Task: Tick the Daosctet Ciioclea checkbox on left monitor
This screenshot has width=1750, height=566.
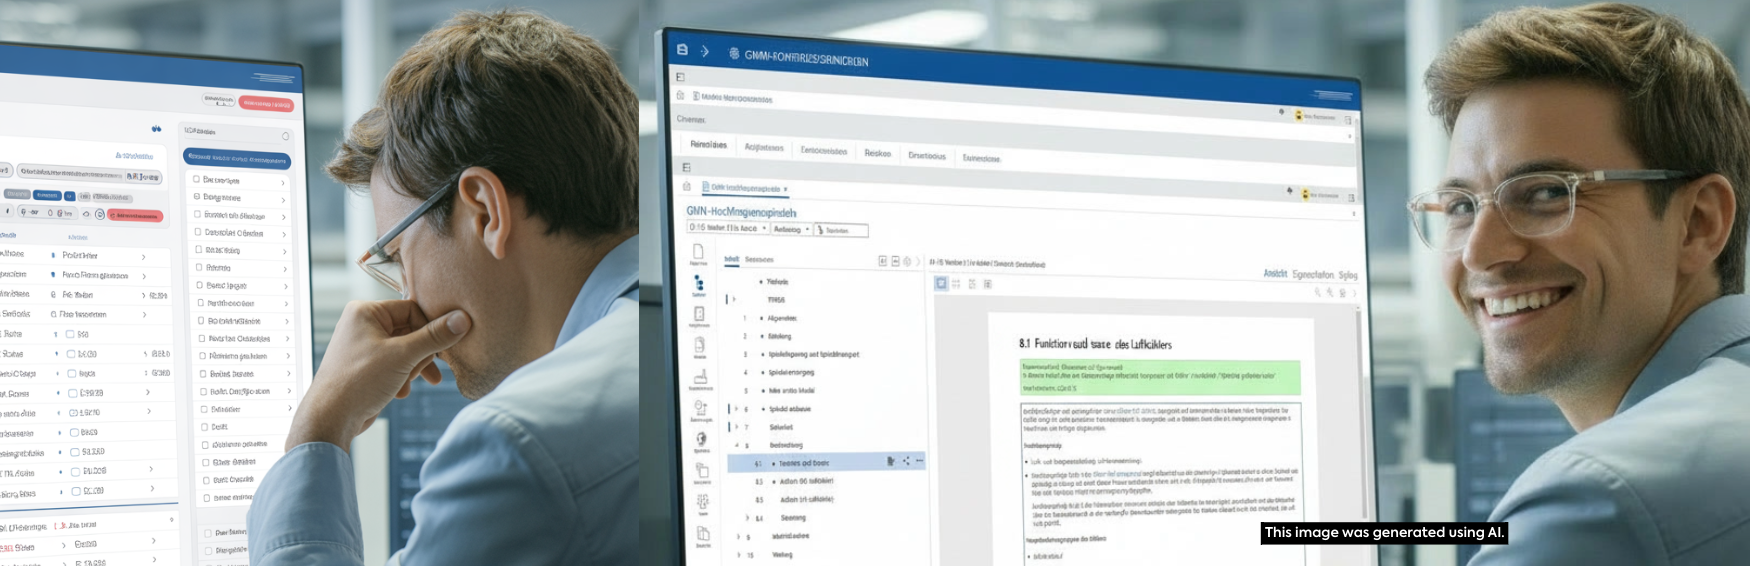Action: click(x=198, y=232)
